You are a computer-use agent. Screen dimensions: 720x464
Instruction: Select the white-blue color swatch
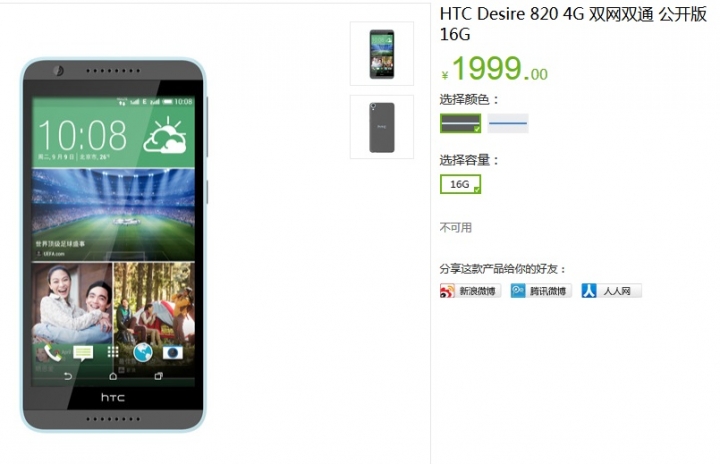coord(508,123)
